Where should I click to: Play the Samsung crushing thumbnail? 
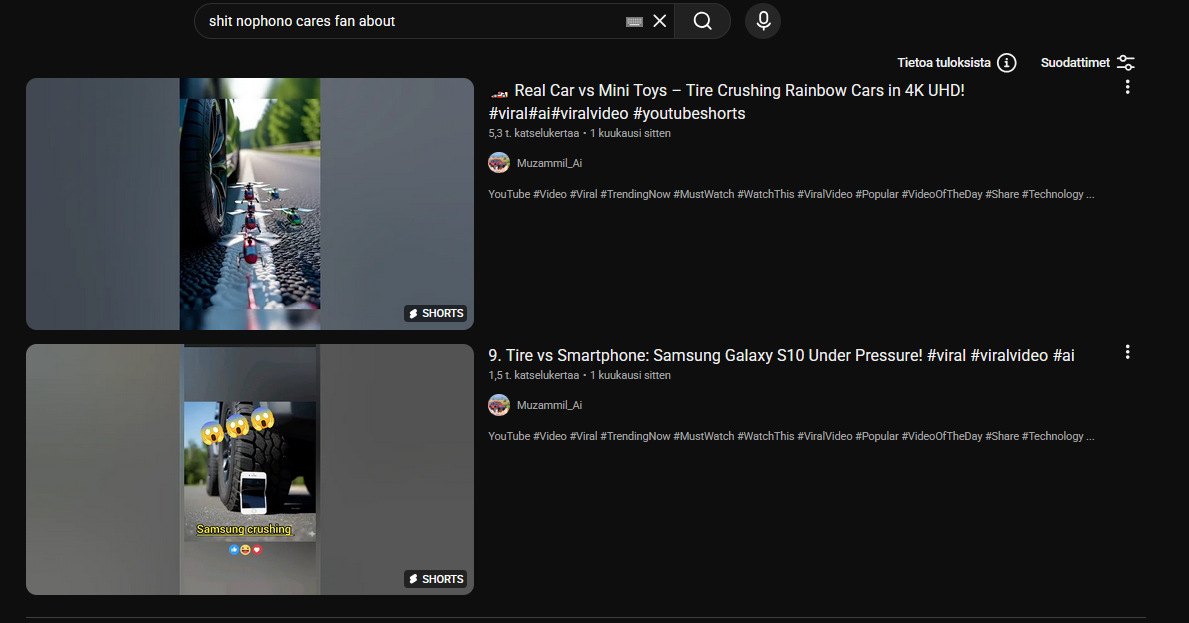tap(250, 469)
